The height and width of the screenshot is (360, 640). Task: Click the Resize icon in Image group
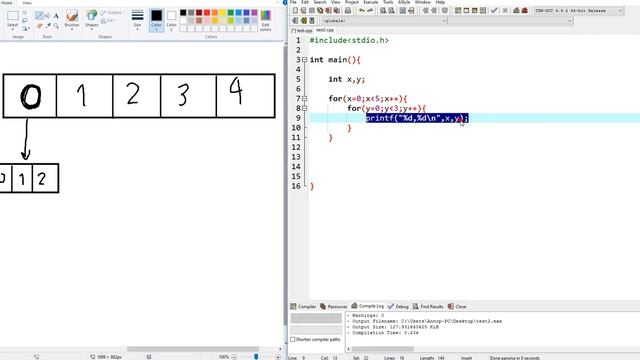[x=25, y=20]
